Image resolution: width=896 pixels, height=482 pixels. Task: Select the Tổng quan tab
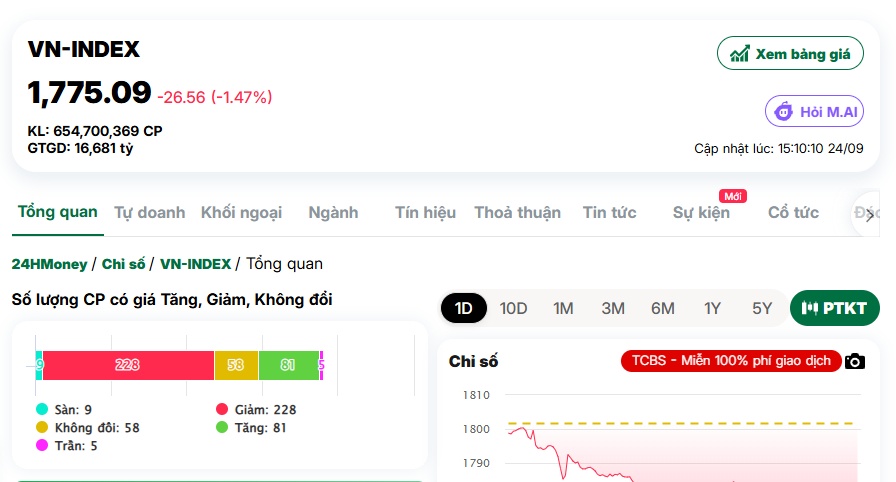click(x=58, y=212)
